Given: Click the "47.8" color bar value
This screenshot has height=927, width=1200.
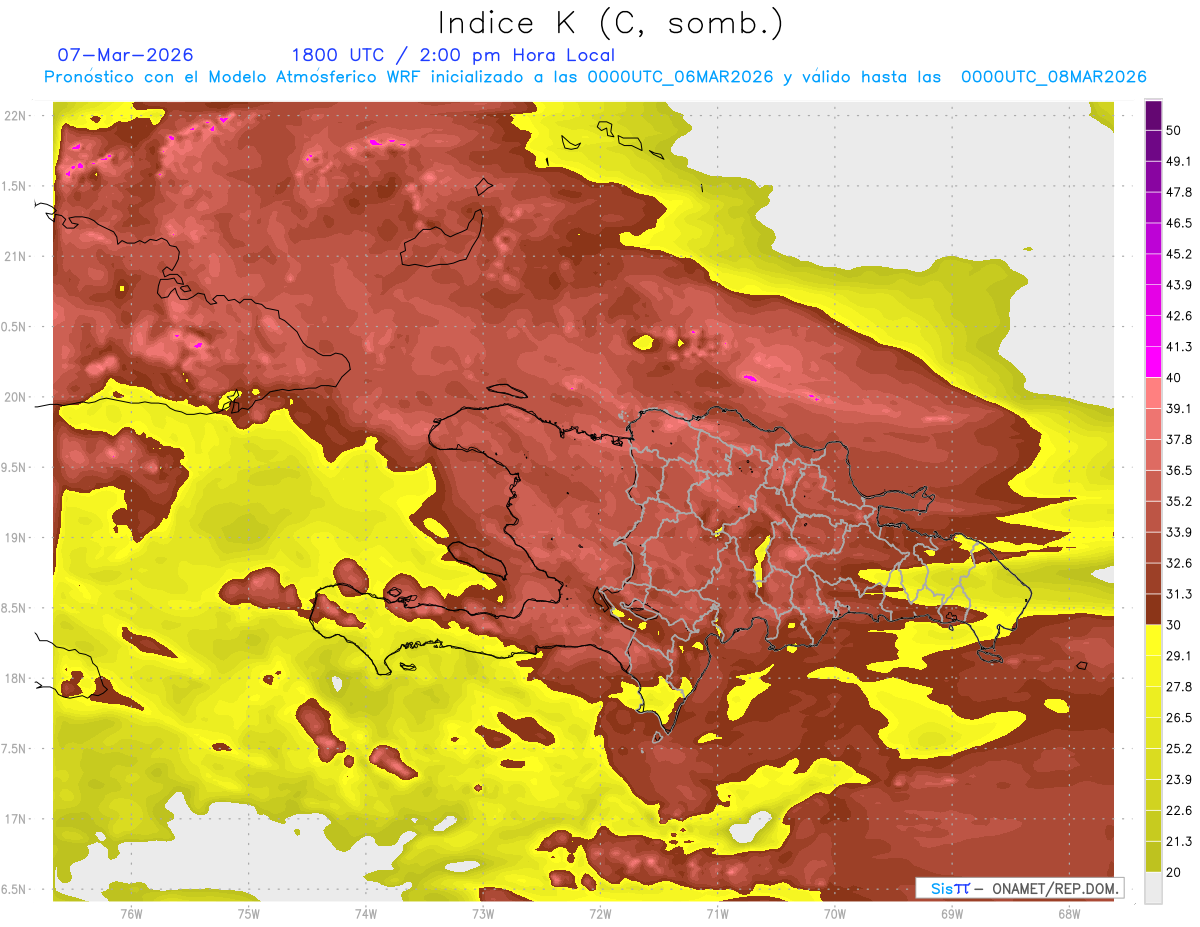Looking at the screenshot, I should (x=1178, y=192).
